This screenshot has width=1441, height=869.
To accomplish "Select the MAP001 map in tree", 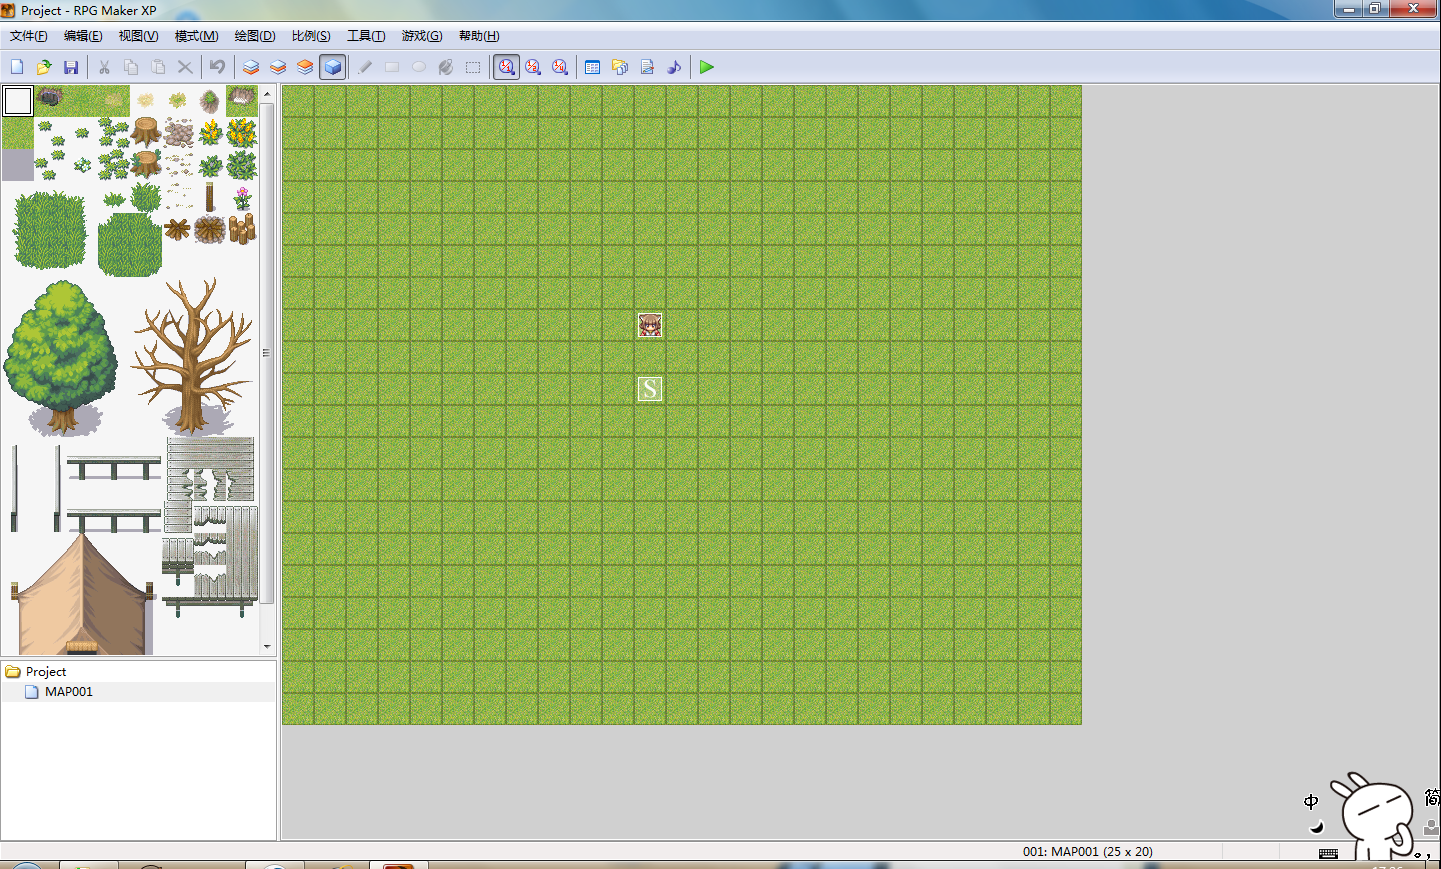I will click(69, 692).
